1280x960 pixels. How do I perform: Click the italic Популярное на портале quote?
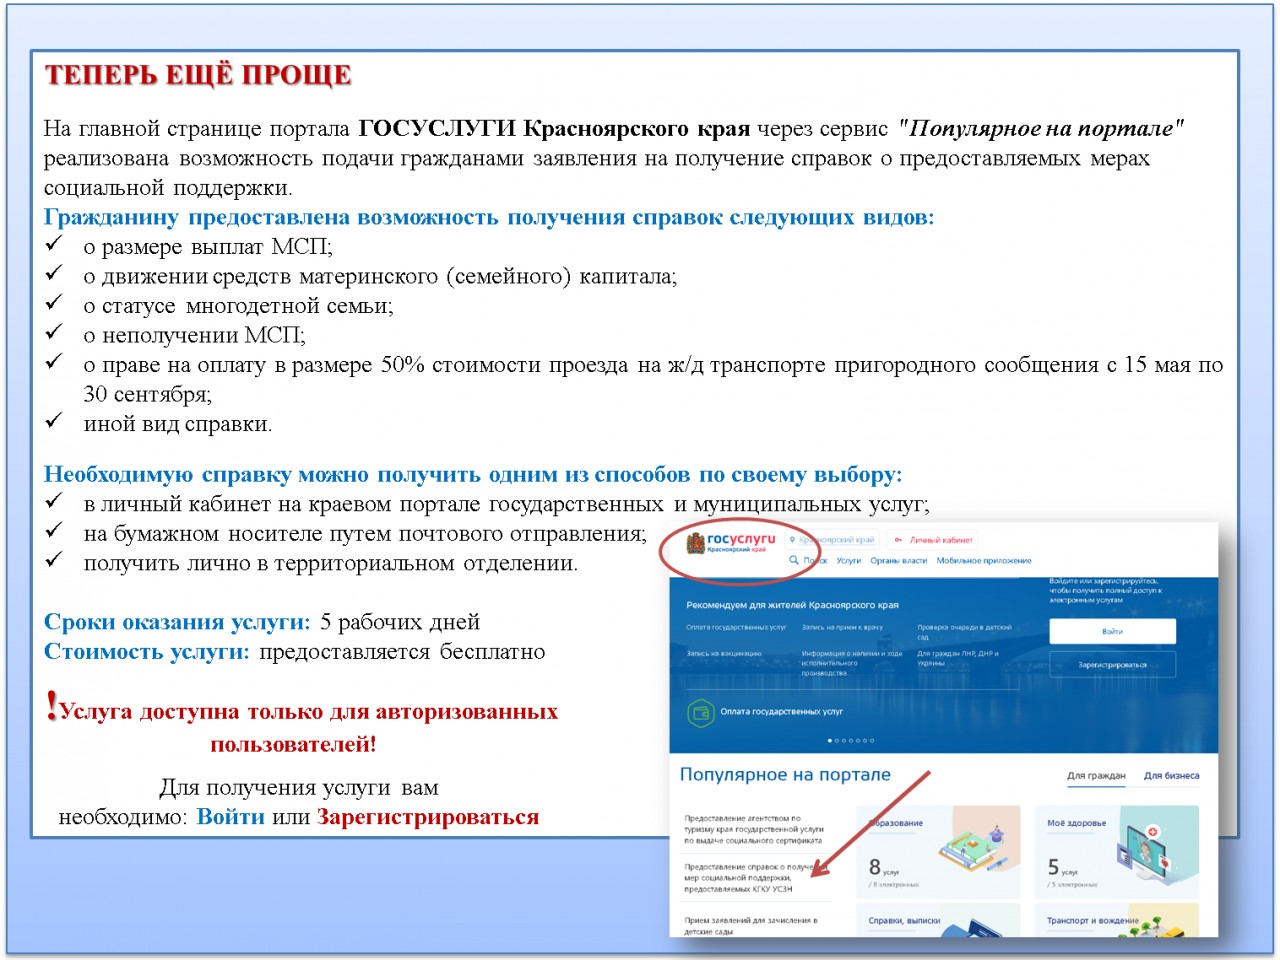click(x=1041, y=128)
